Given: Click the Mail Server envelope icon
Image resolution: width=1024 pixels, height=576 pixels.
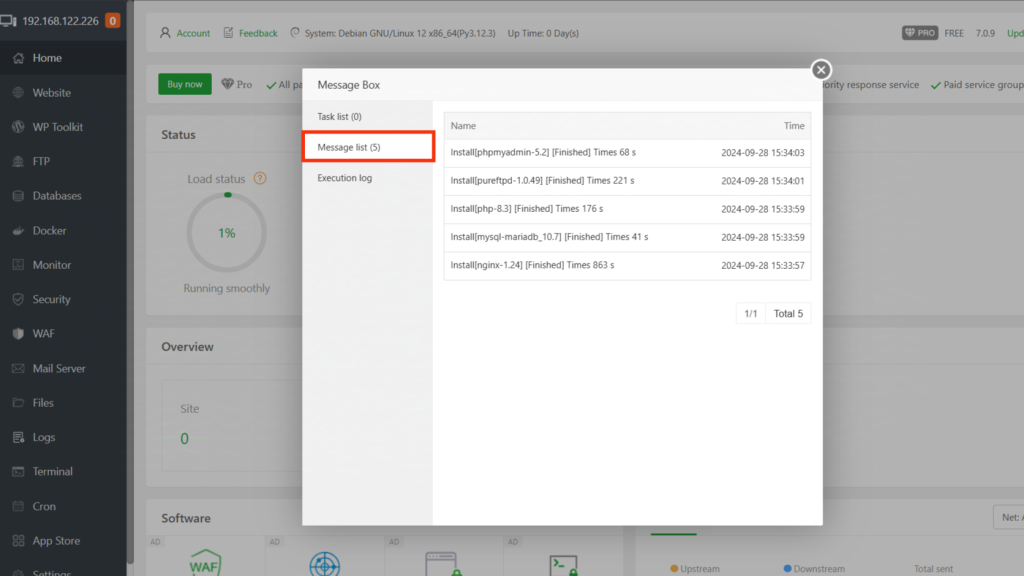Looking at the screenshot, I should [18, 368].
